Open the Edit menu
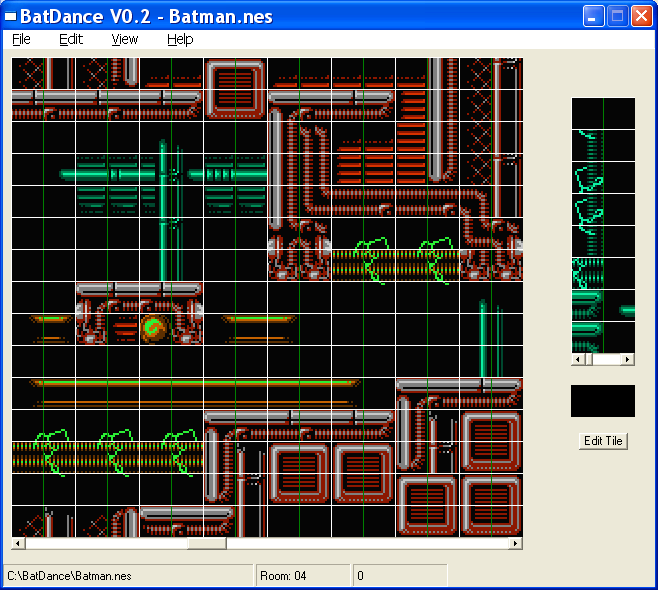The width and height of the screenshot is (658, 590). (x=71, y=39)
